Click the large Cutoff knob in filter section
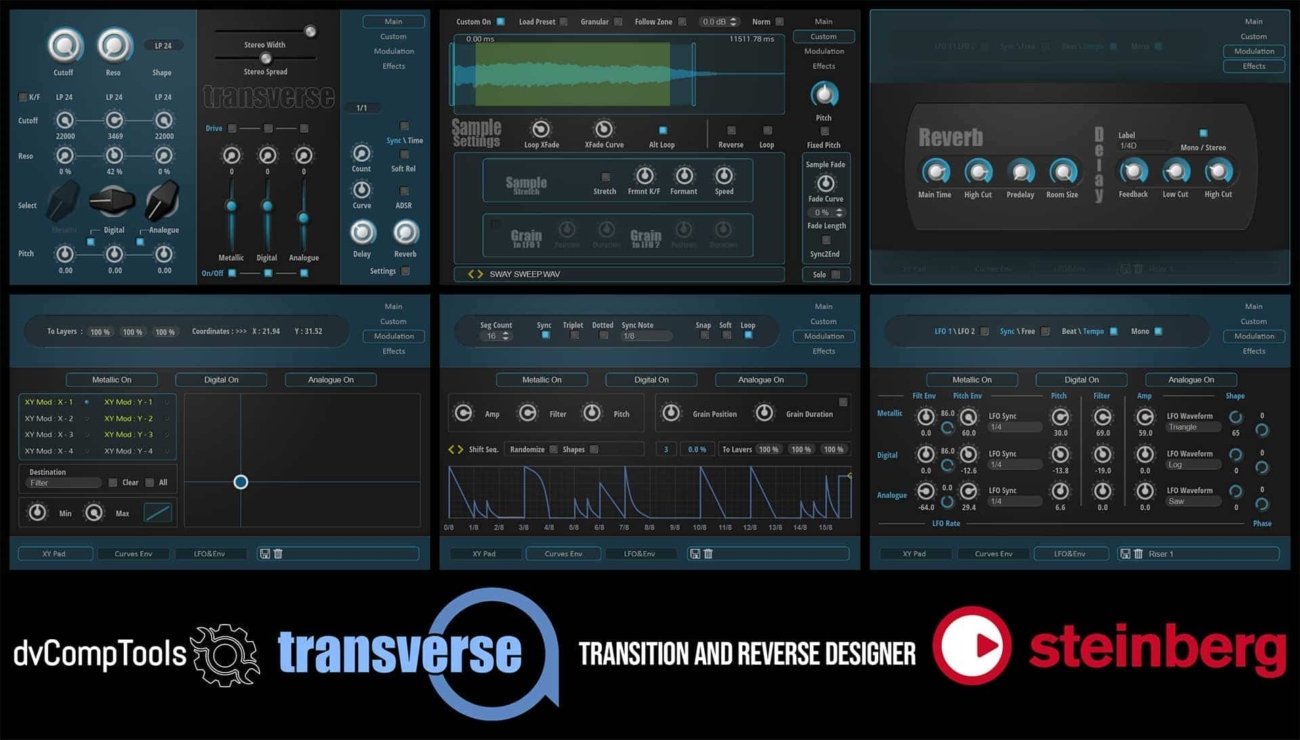Image resolution: width=1300 pixels, height=740 pixels. tap(64, 46)
